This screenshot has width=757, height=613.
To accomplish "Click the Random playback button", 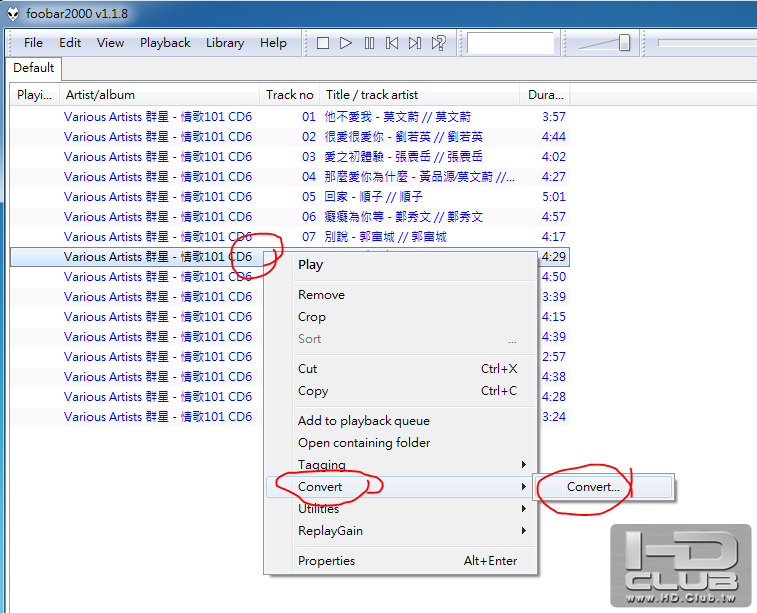I will tap(439, 43).
